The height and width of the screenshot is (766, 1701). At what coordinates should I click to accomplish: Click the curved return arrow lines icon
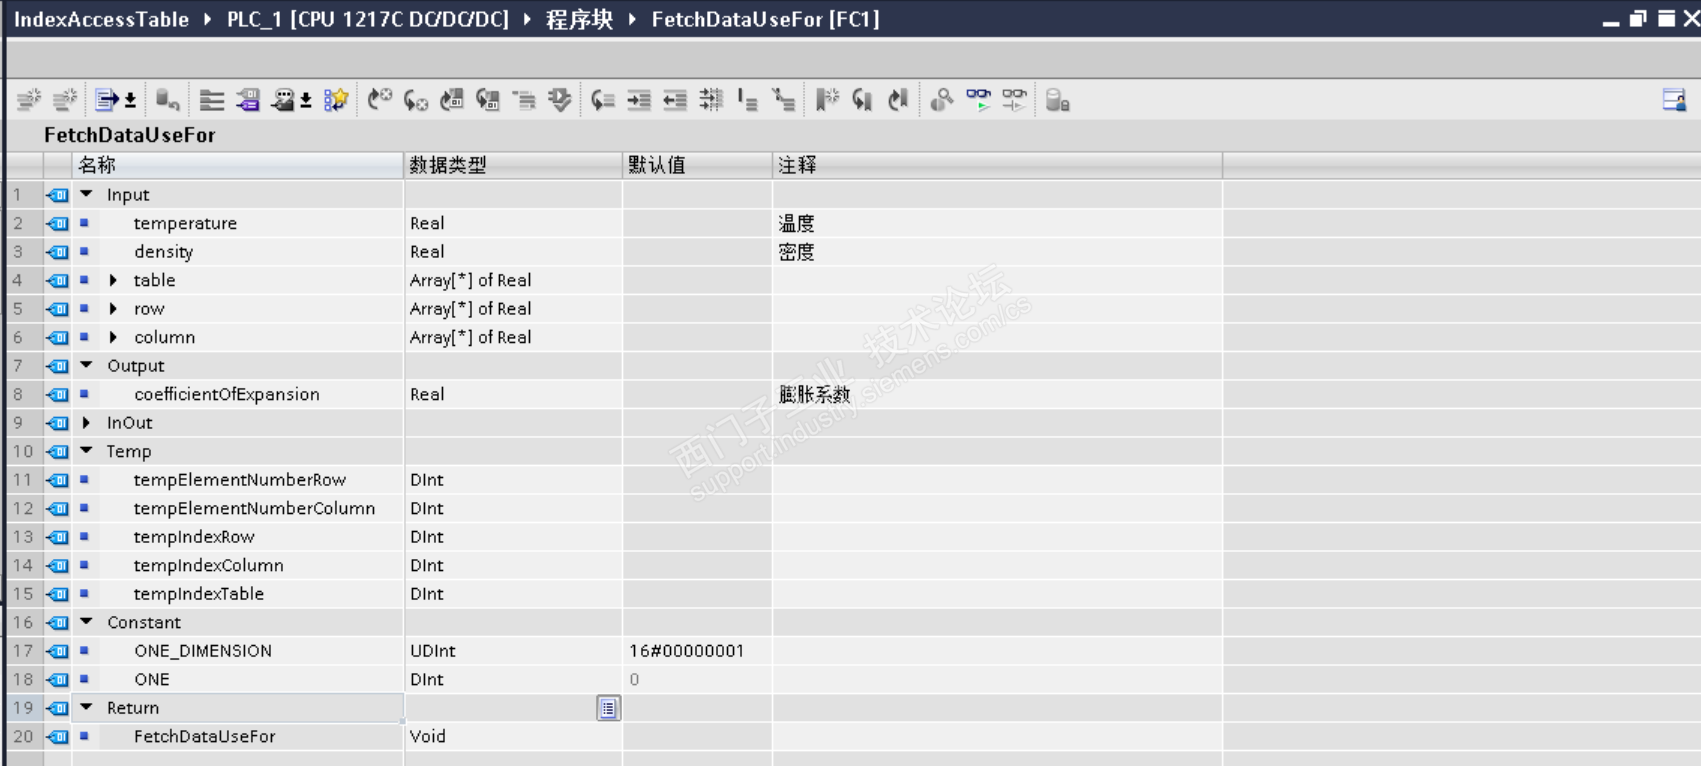602,100
